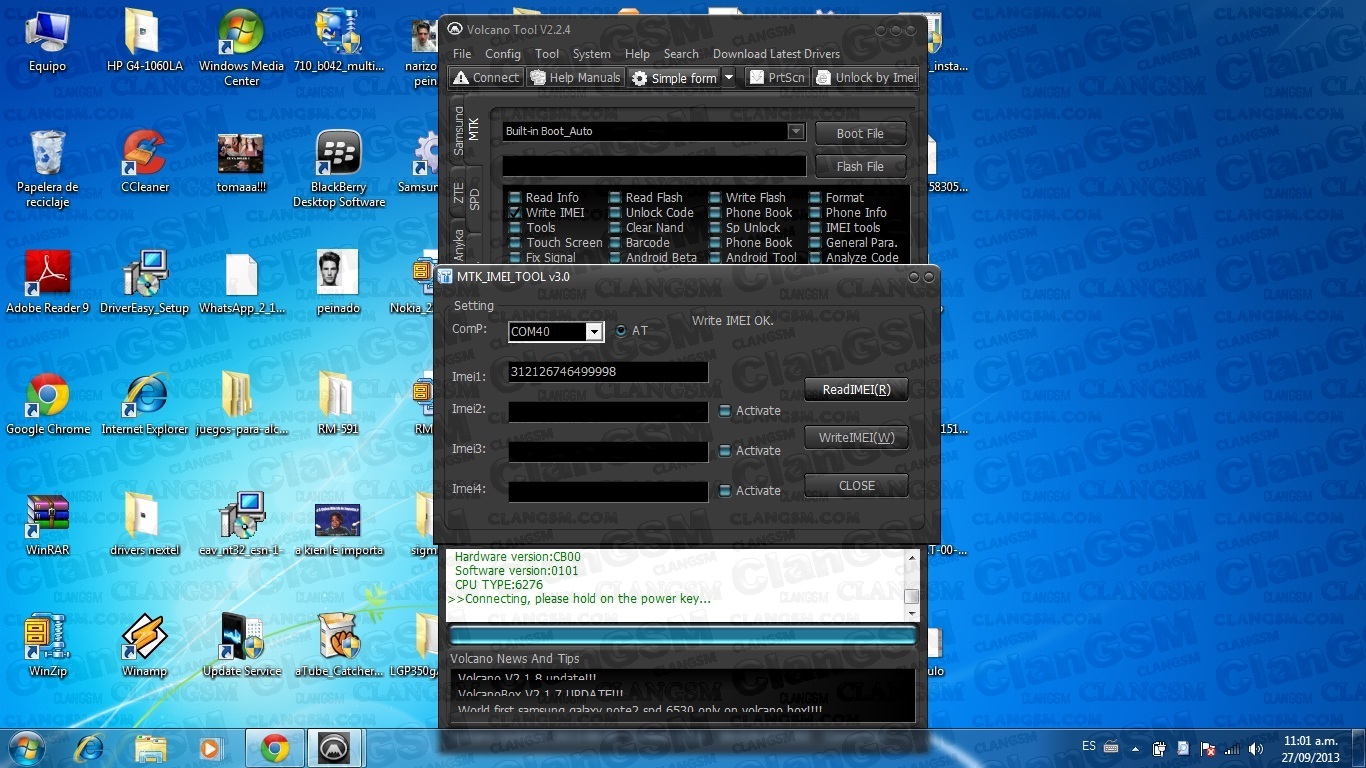Launch CCleaner from the desktop
The height and width of the screenshot is (768, 1366).
point(145,162)
